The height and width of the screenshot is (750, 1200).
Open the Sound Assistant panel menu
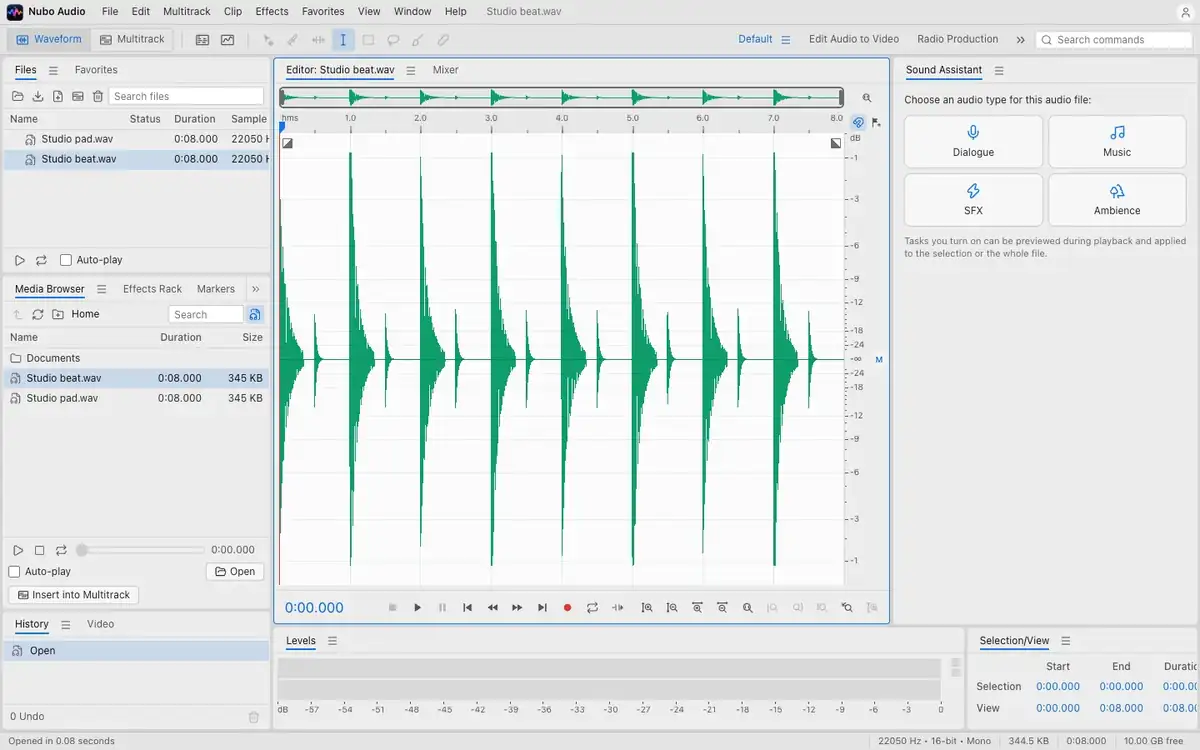tap(999, 70)
